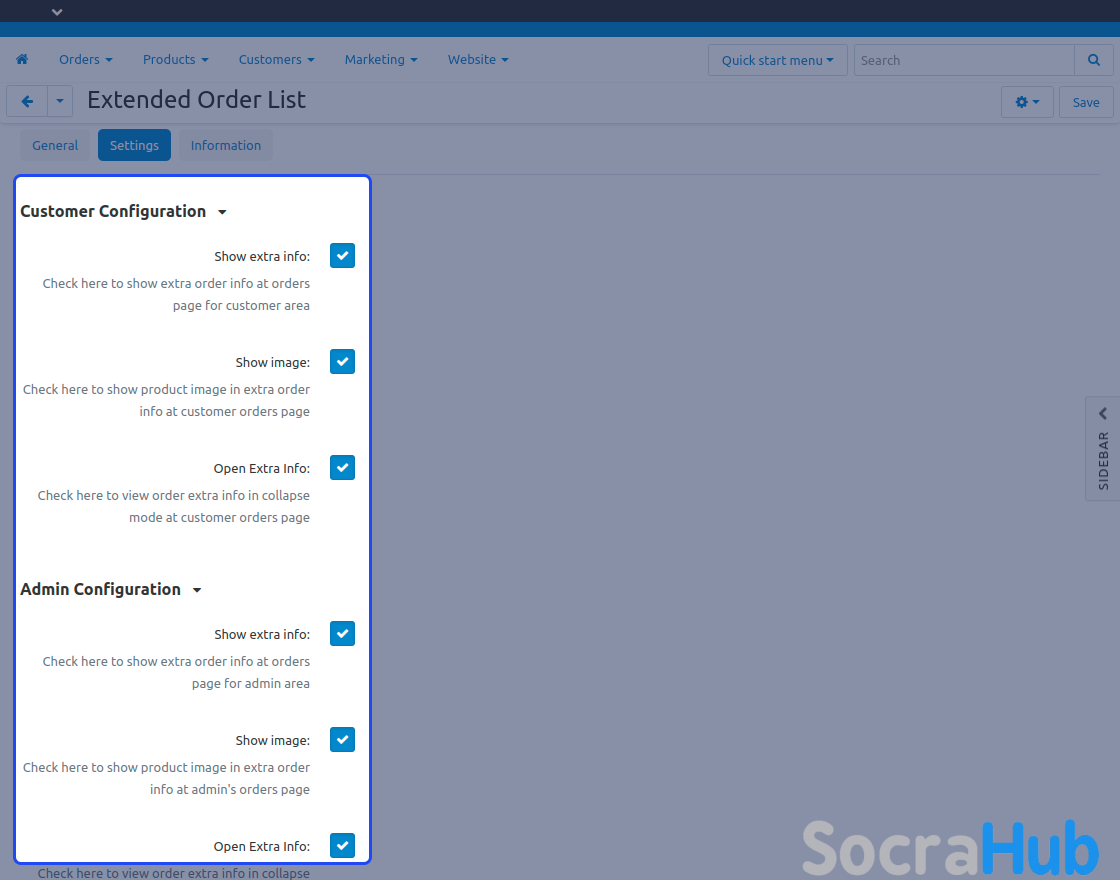The image size is (1120, 880).
Task: Click the sidebar collapse chevron icon
Action: coord(1103,413)
